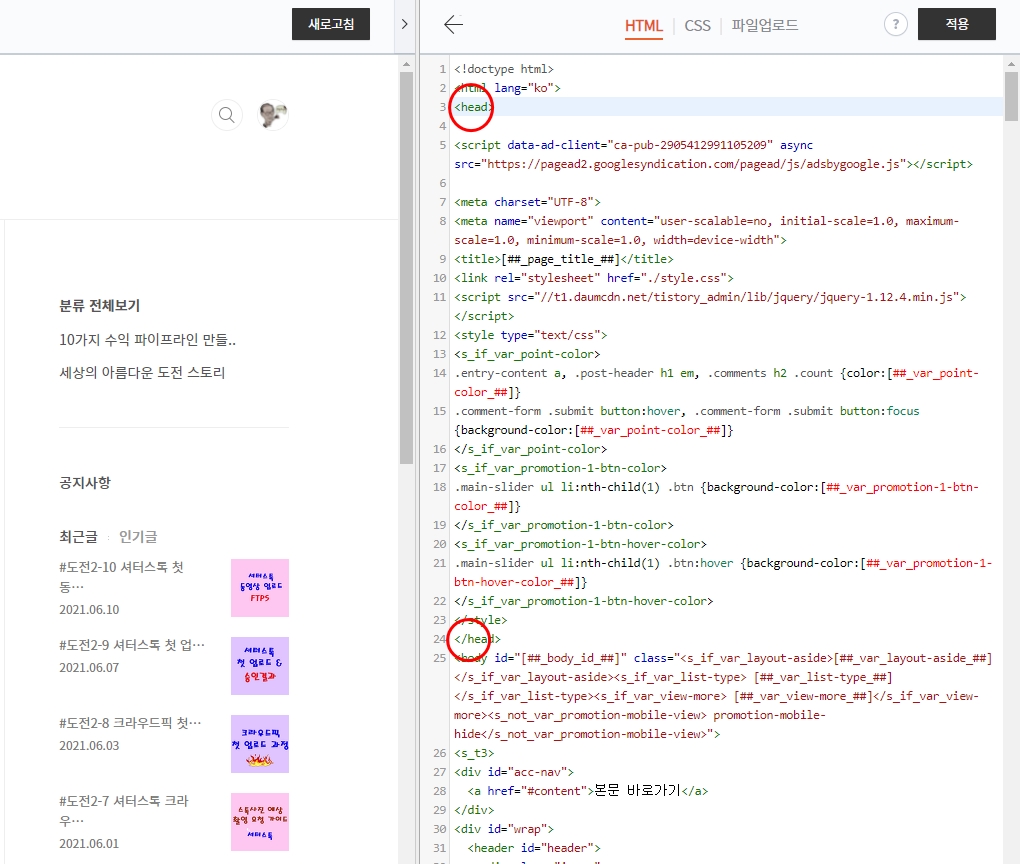This screenshot has width=1020, height=864.
Task: Click the adsbygoogle script src line
Action: click(x=714, y=164)
